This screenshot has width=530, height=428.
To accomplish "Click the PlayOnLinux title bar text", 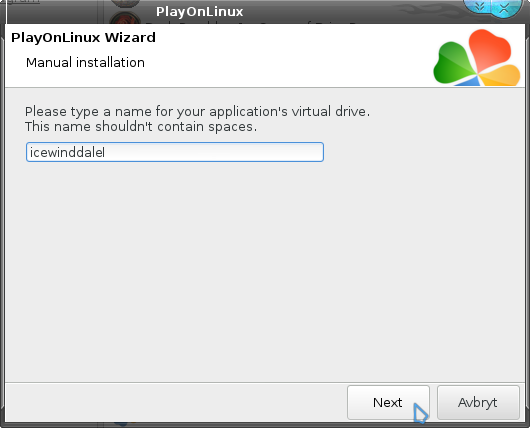I will click(199, 12).
